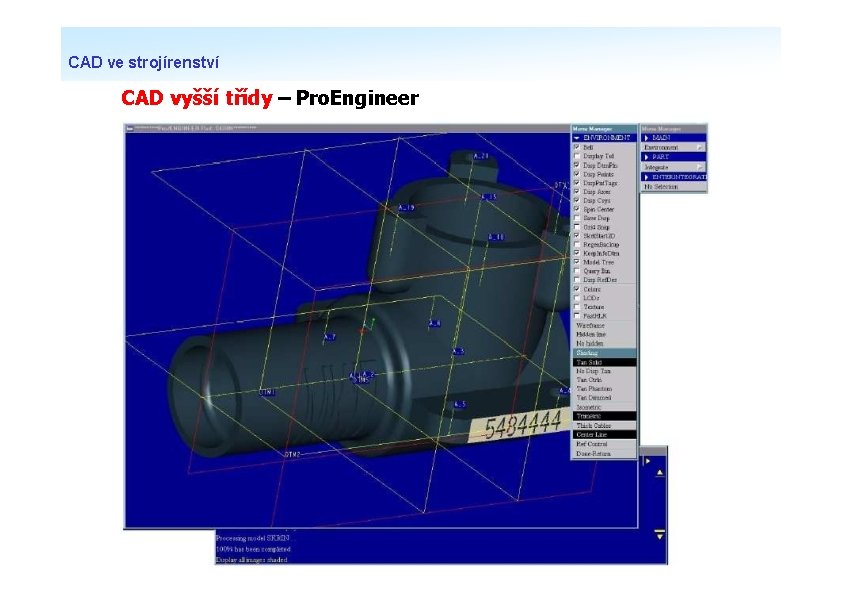Choose the Shading display option
842x595 pixels.
click(604, 353)
